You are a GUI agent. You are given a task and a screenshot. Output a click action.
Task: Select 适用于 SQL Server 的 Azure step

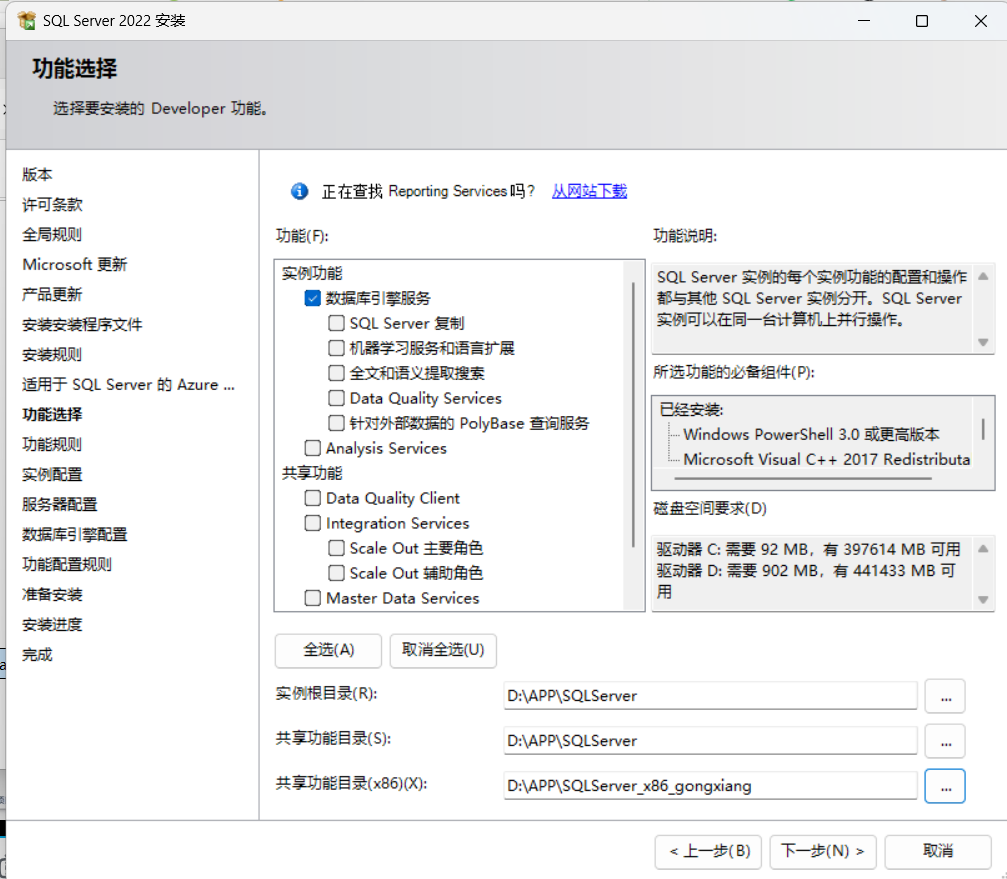128,385
